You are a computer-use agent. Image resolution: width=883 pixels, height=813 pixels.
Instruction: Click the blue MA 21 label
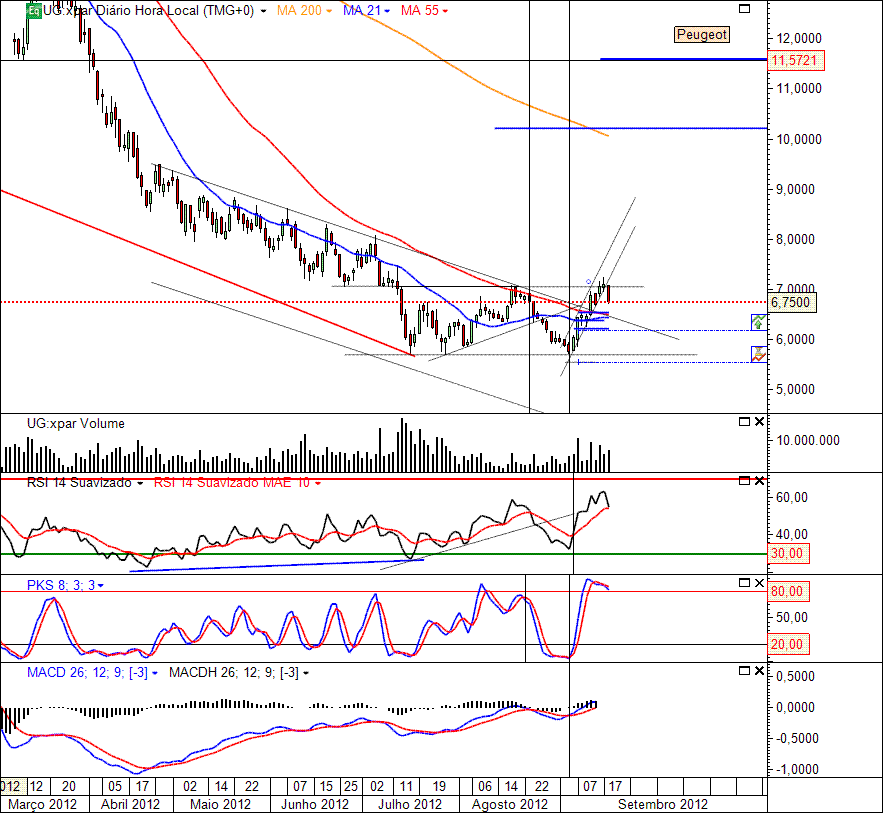[x=362, y=11]
